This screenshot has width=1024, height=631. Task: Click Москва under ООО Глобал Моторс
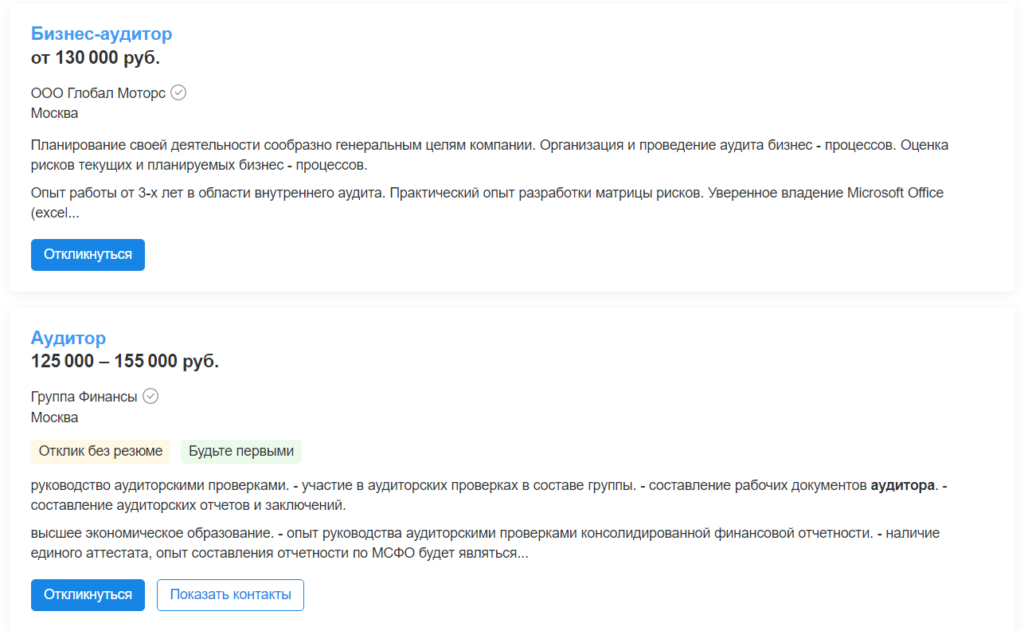click(x=54, y=113)
